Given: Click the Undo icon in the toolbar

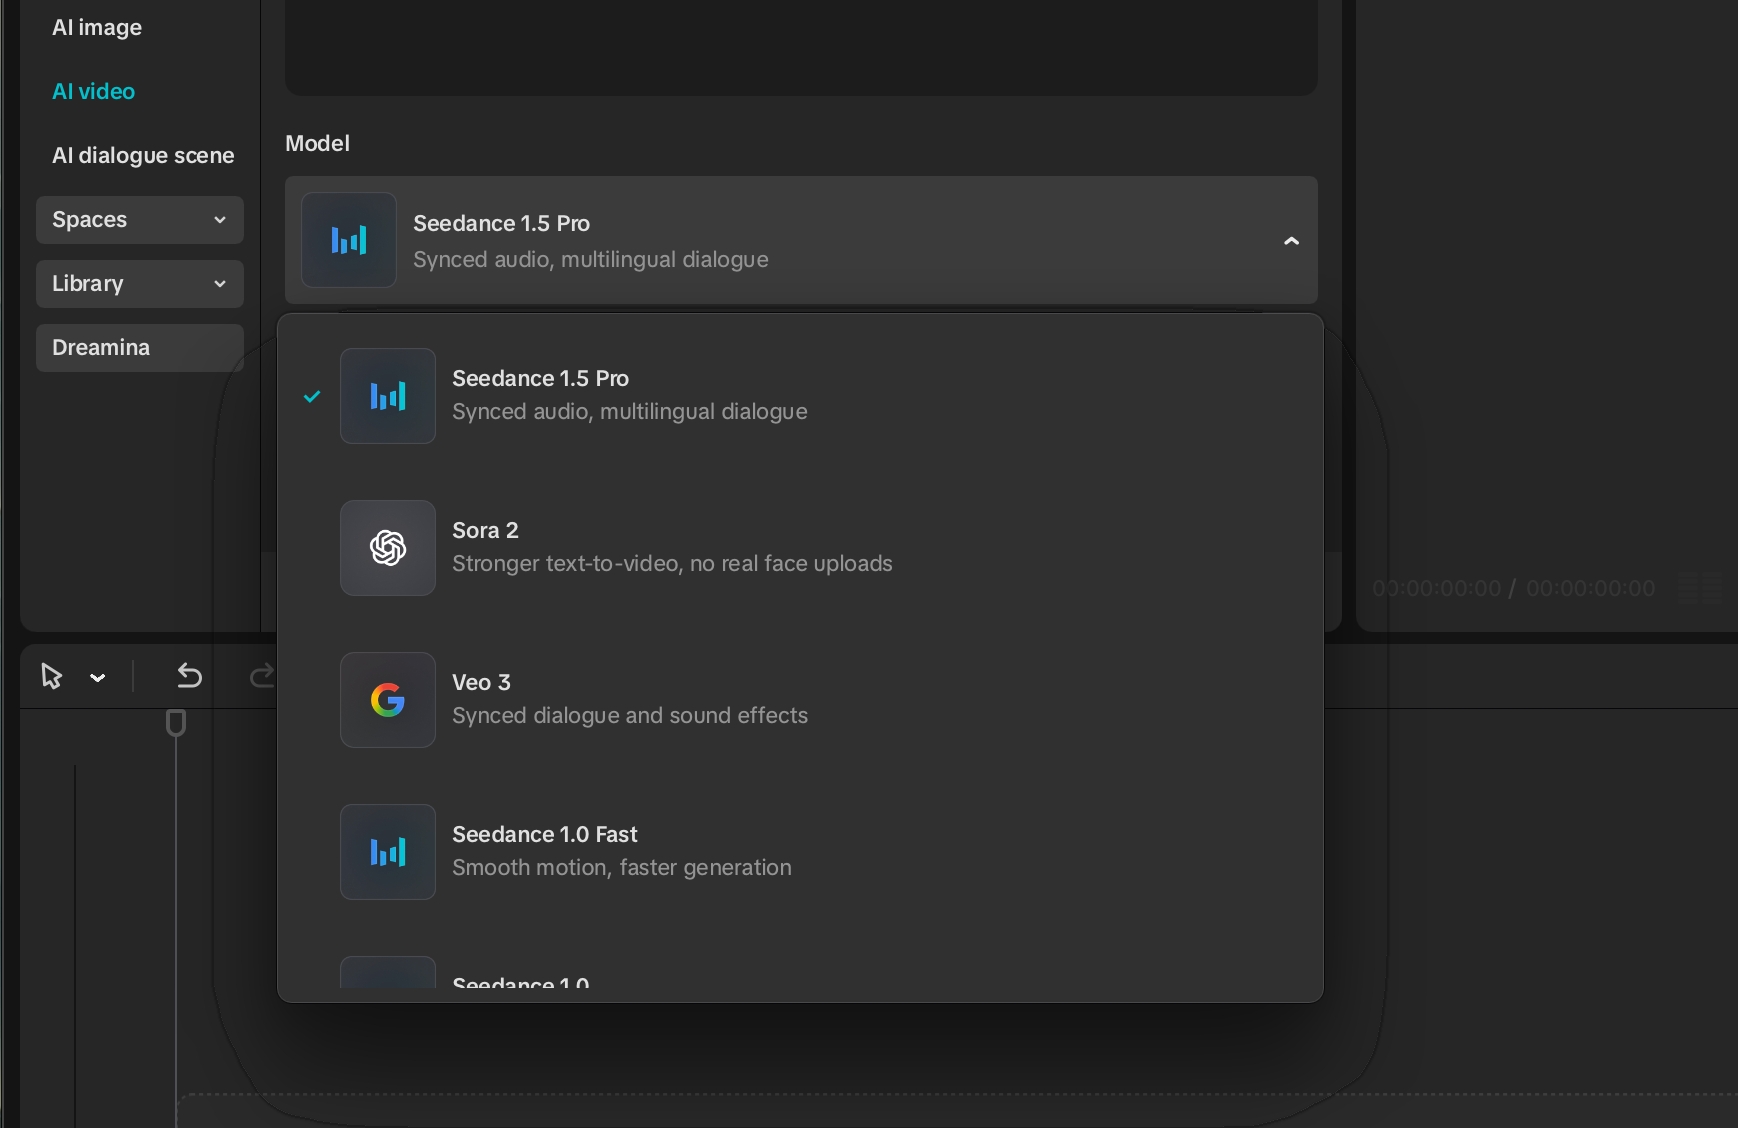Looking at the screenshot, I should tap(190, 676).
